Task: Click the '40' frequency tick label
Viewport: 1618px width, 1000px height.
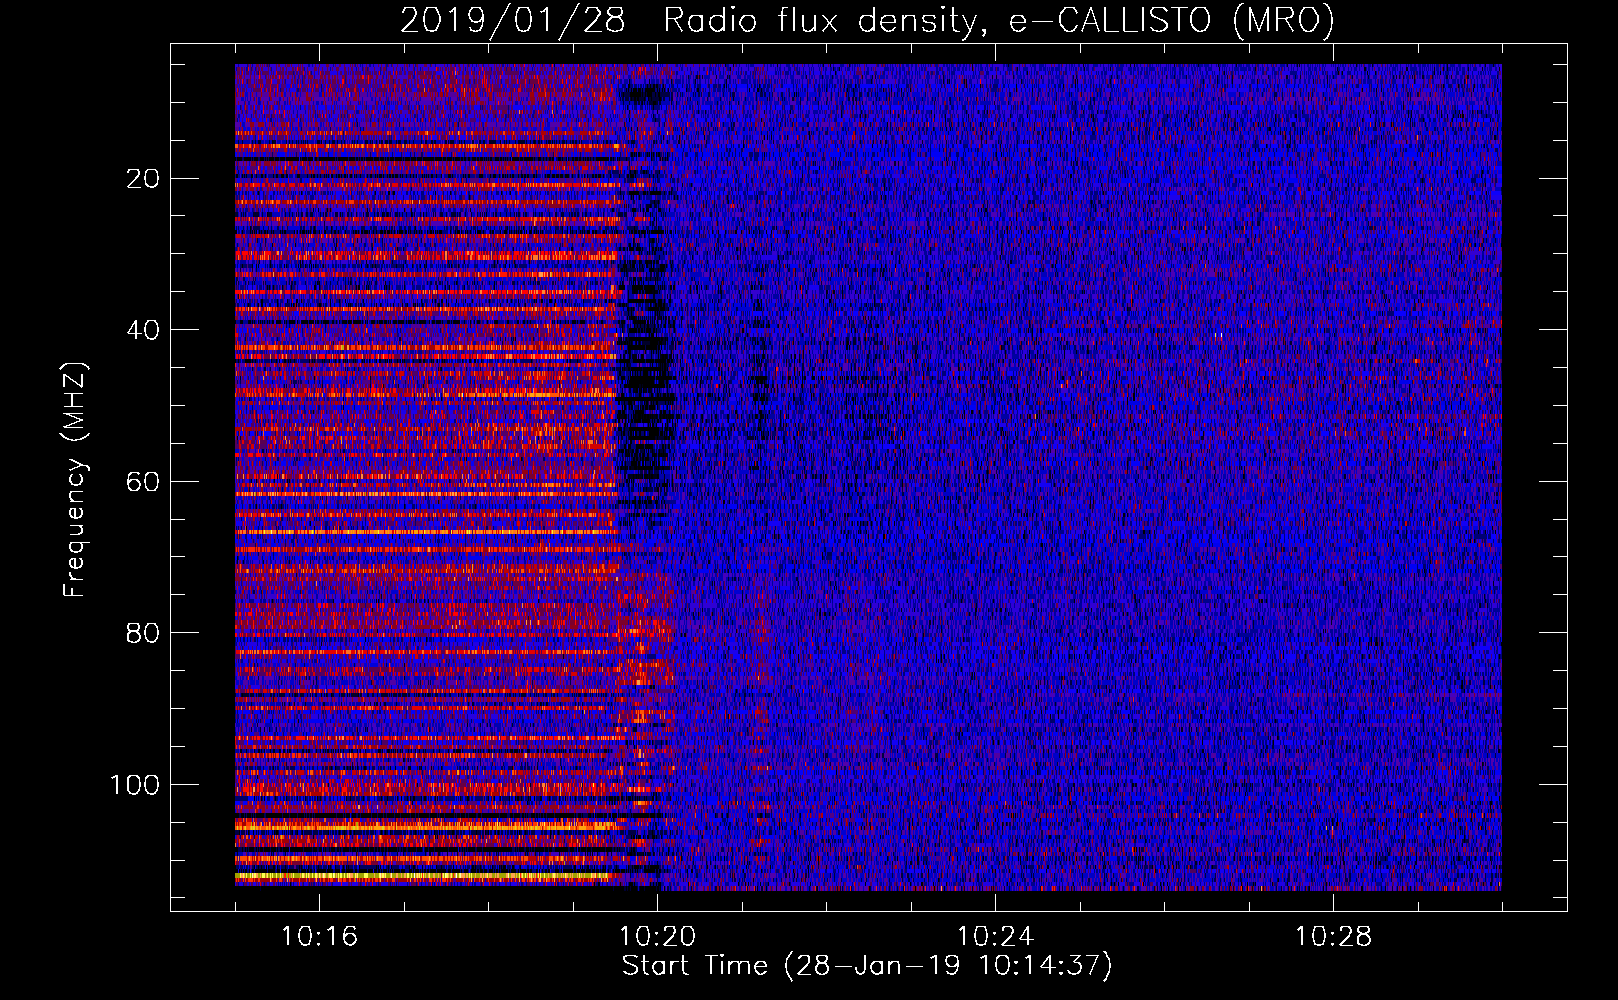Action: click(x=144, y=330)
